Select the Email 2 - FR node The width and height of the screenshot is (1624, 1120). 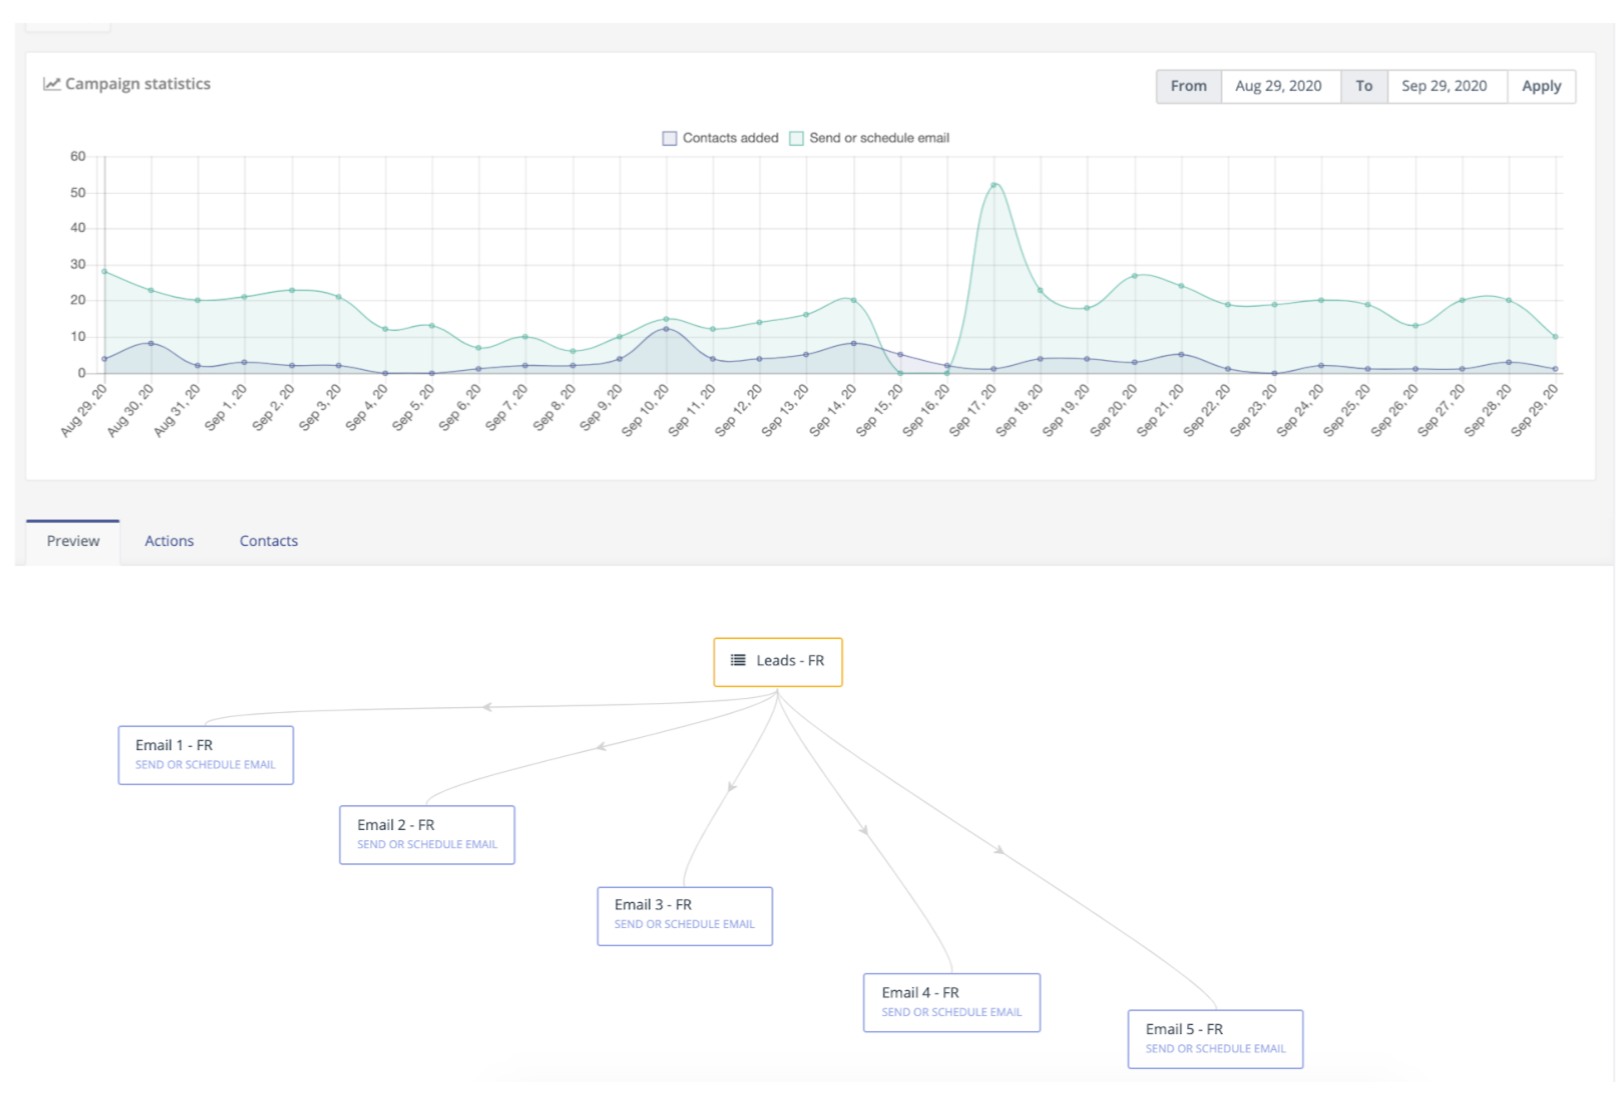coord(427,835)
